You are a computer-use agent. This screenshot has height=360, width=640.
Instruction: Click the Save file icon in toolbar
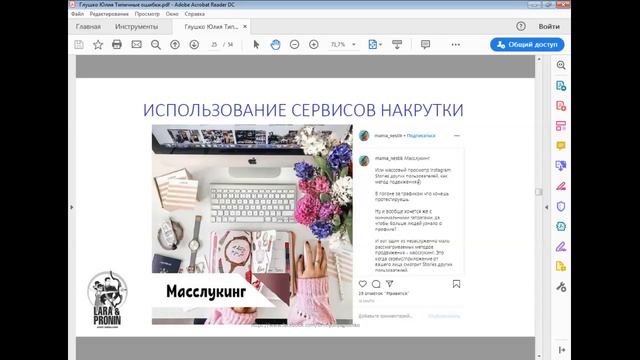click(x=79, y=44)
